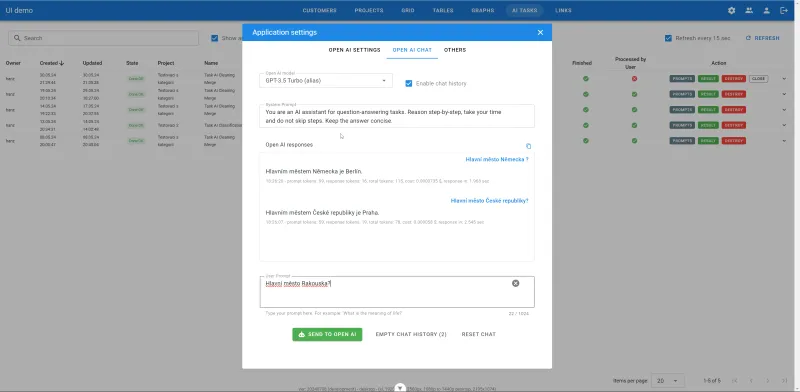Click the RESET CHAT button
Image resolution: width=800 pixels, height=392 pixels.
[x=479, y=334]
